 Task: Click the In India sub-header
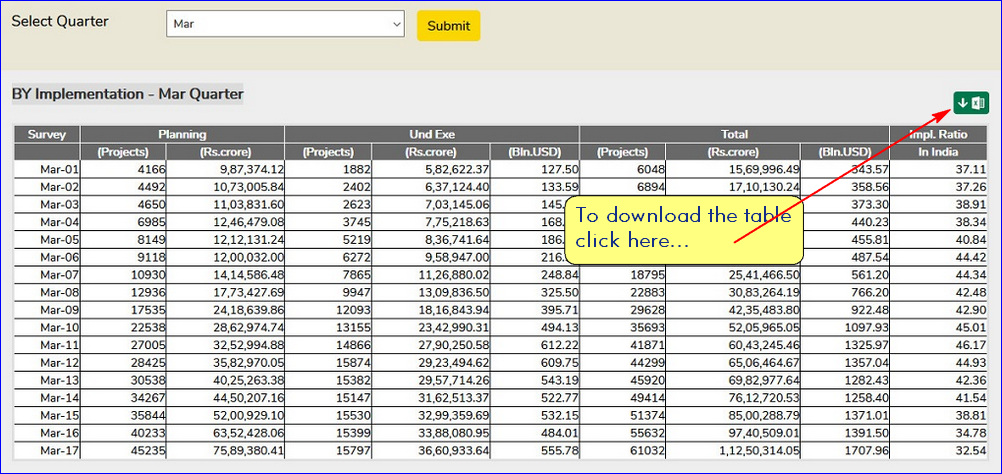point(938,152)
